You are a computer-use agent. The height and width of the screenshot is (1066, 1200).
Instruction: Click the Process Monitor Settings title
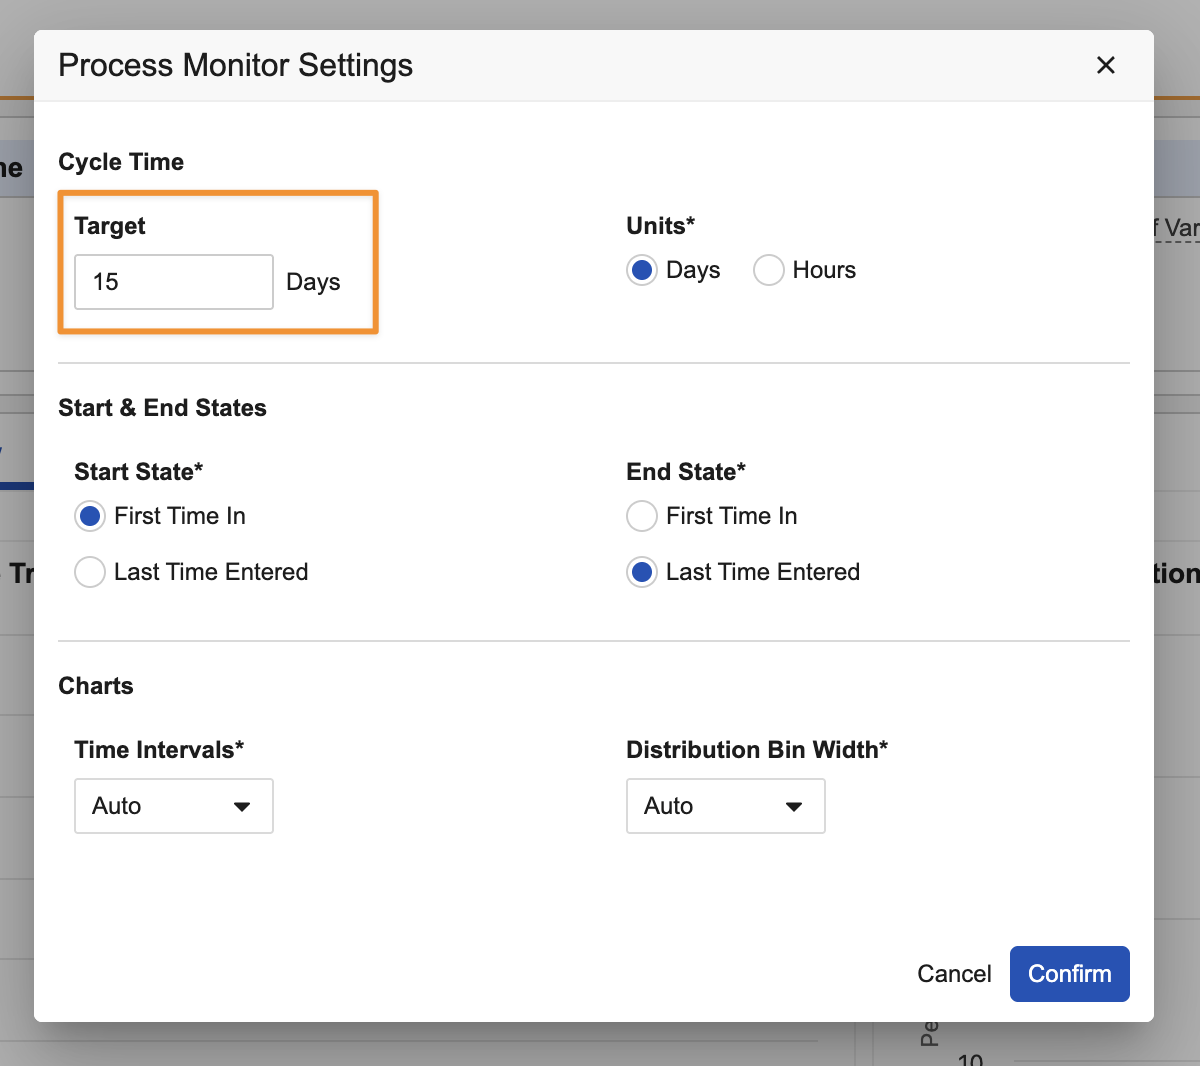click(235, 65)
